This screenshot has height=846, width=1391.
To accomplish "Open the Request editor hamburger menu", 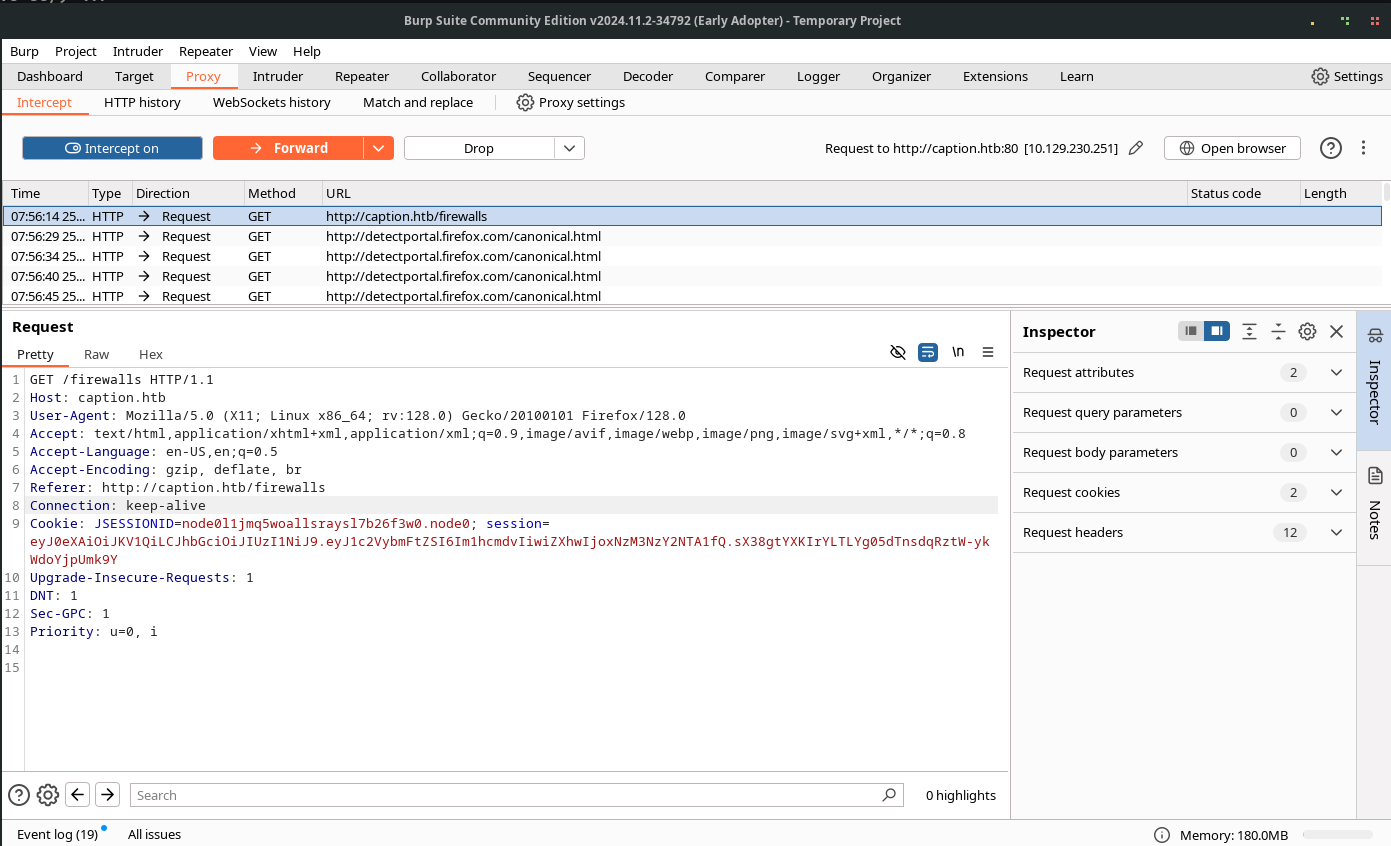I will pyautogui.click(x=988, y=352).
